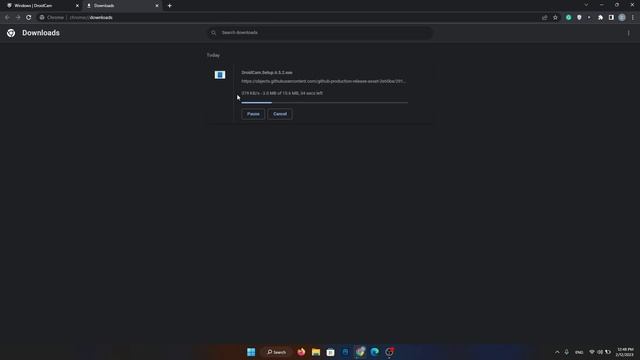Open the downloads page three-dot menu
The height and width of the screenshot is (360, 640).
click(x=629, y=33)
